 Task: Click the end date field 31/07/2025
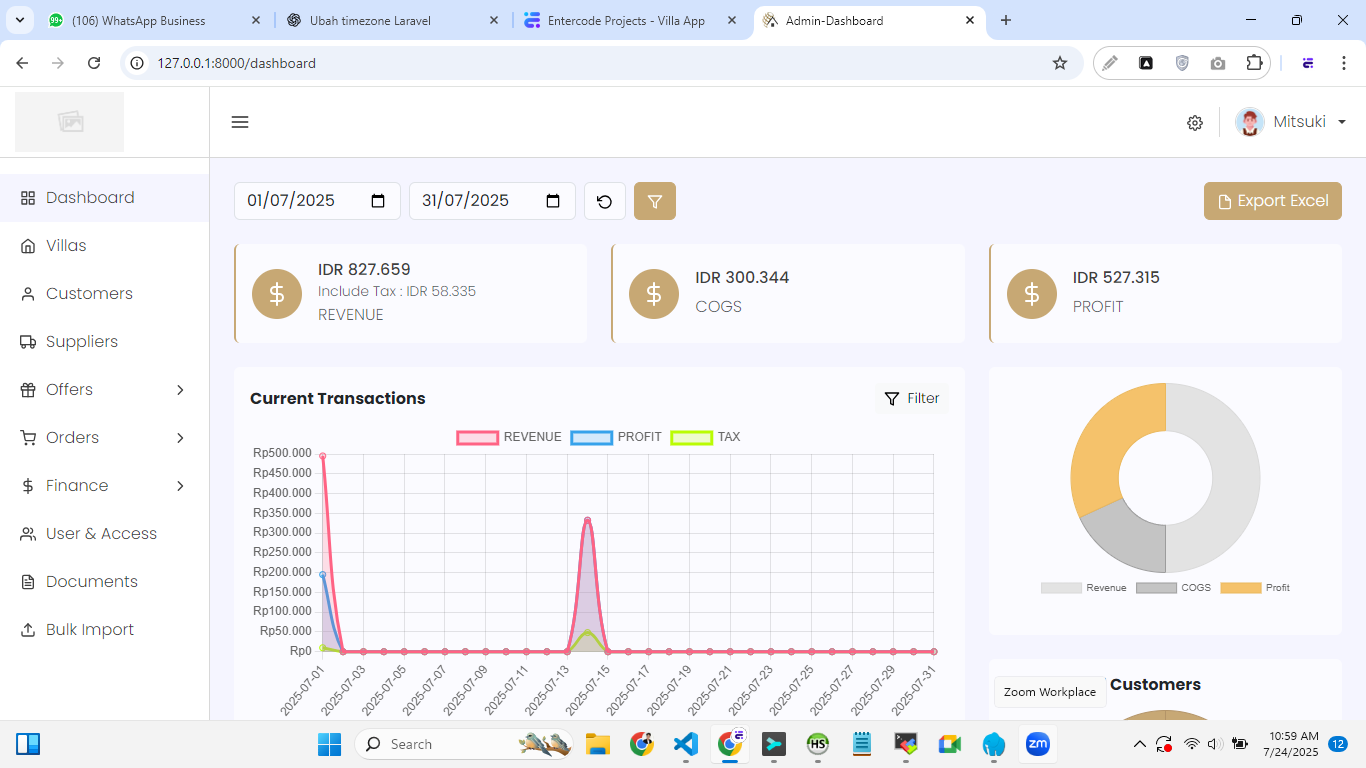[x=492, y=201]
